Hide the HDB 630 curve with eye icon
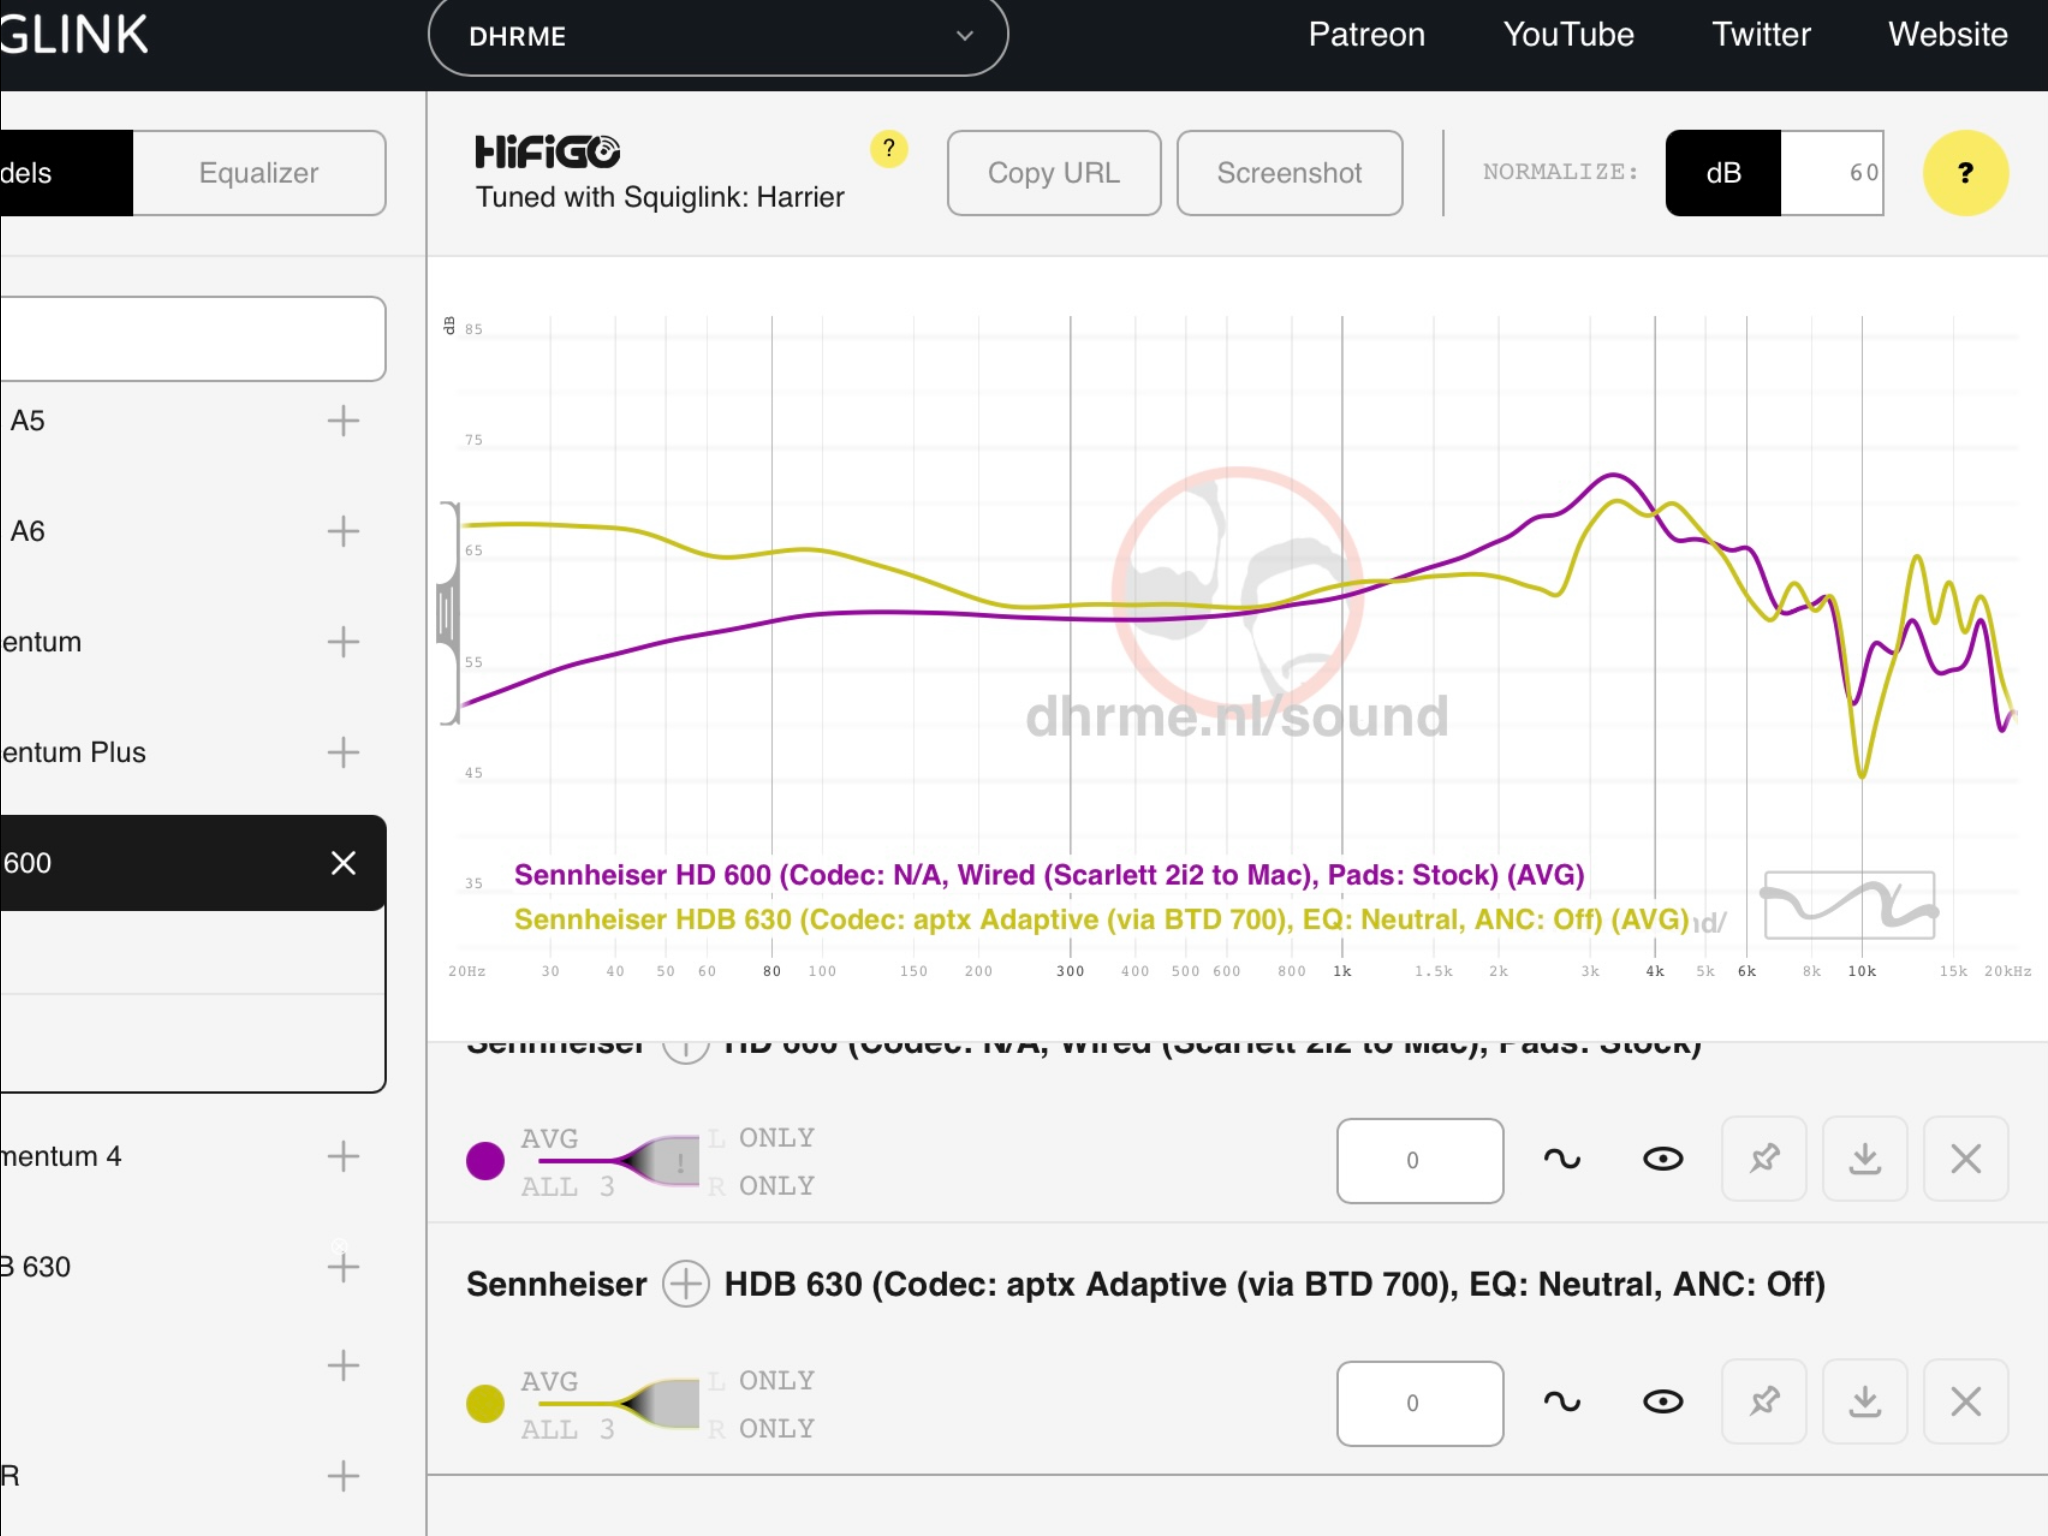 [x=1663, y=1402]
